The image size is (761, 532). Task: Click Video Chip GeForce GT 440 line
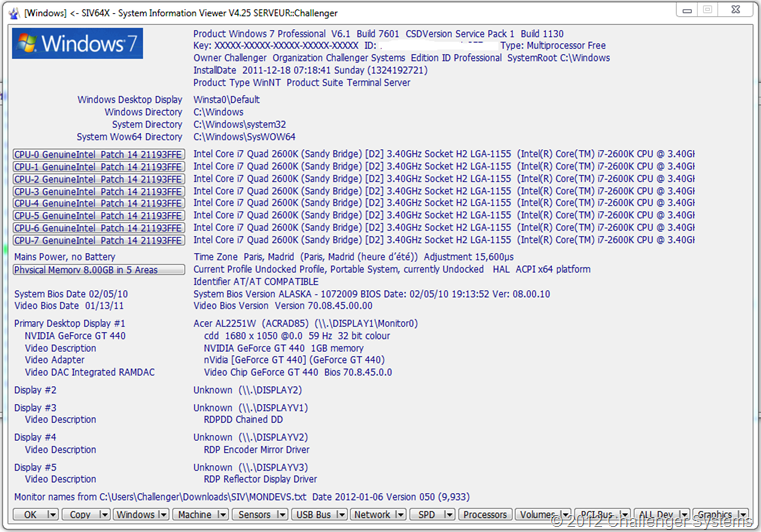[298, 372]
